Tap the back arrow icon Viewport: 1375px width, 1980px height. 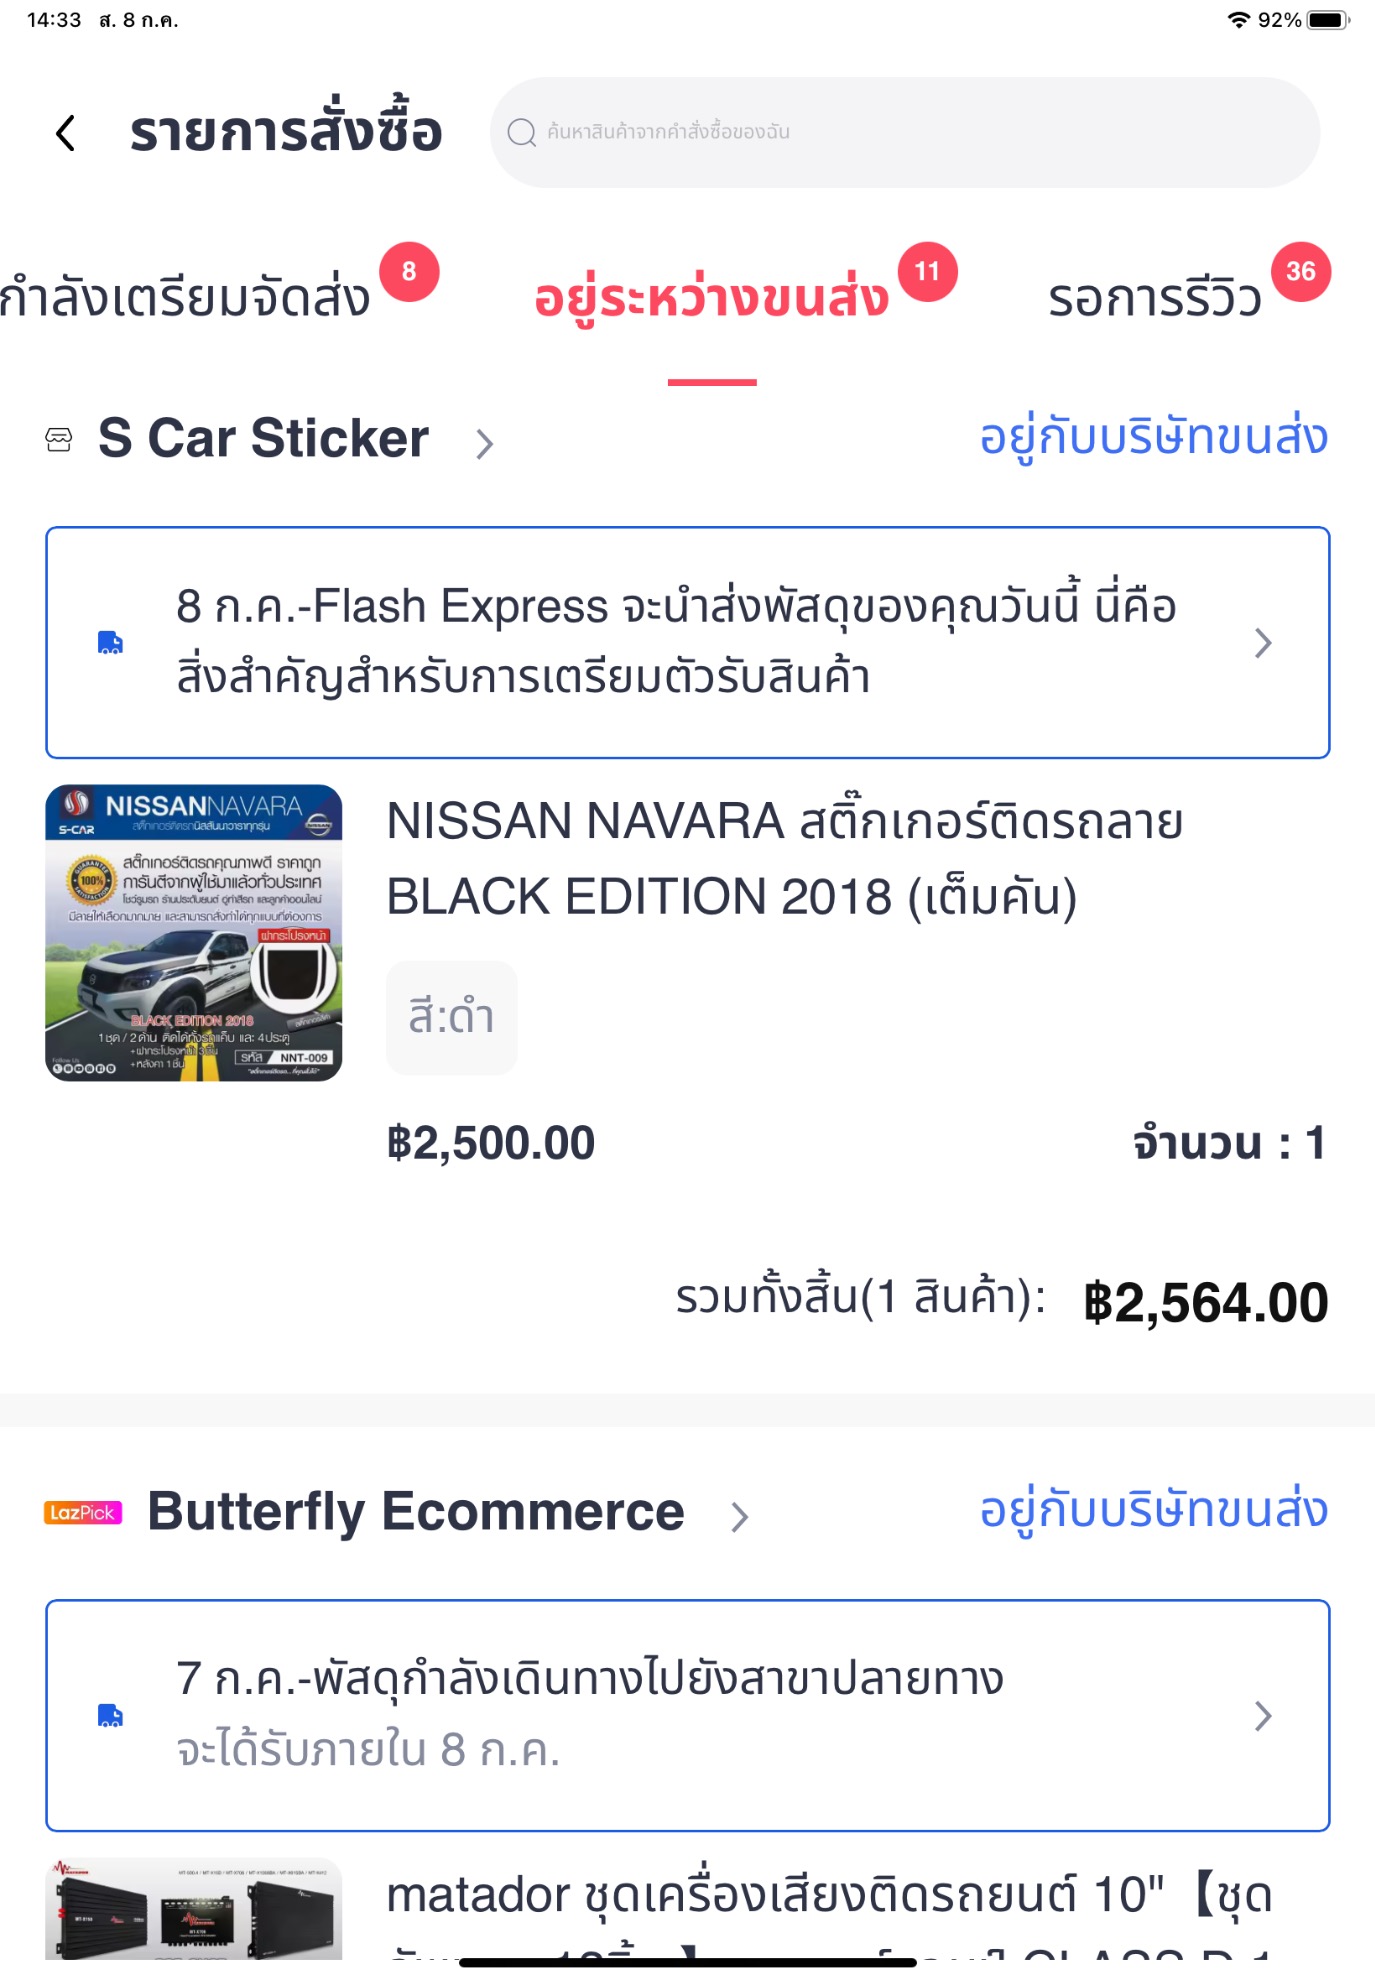coord(66,133)
